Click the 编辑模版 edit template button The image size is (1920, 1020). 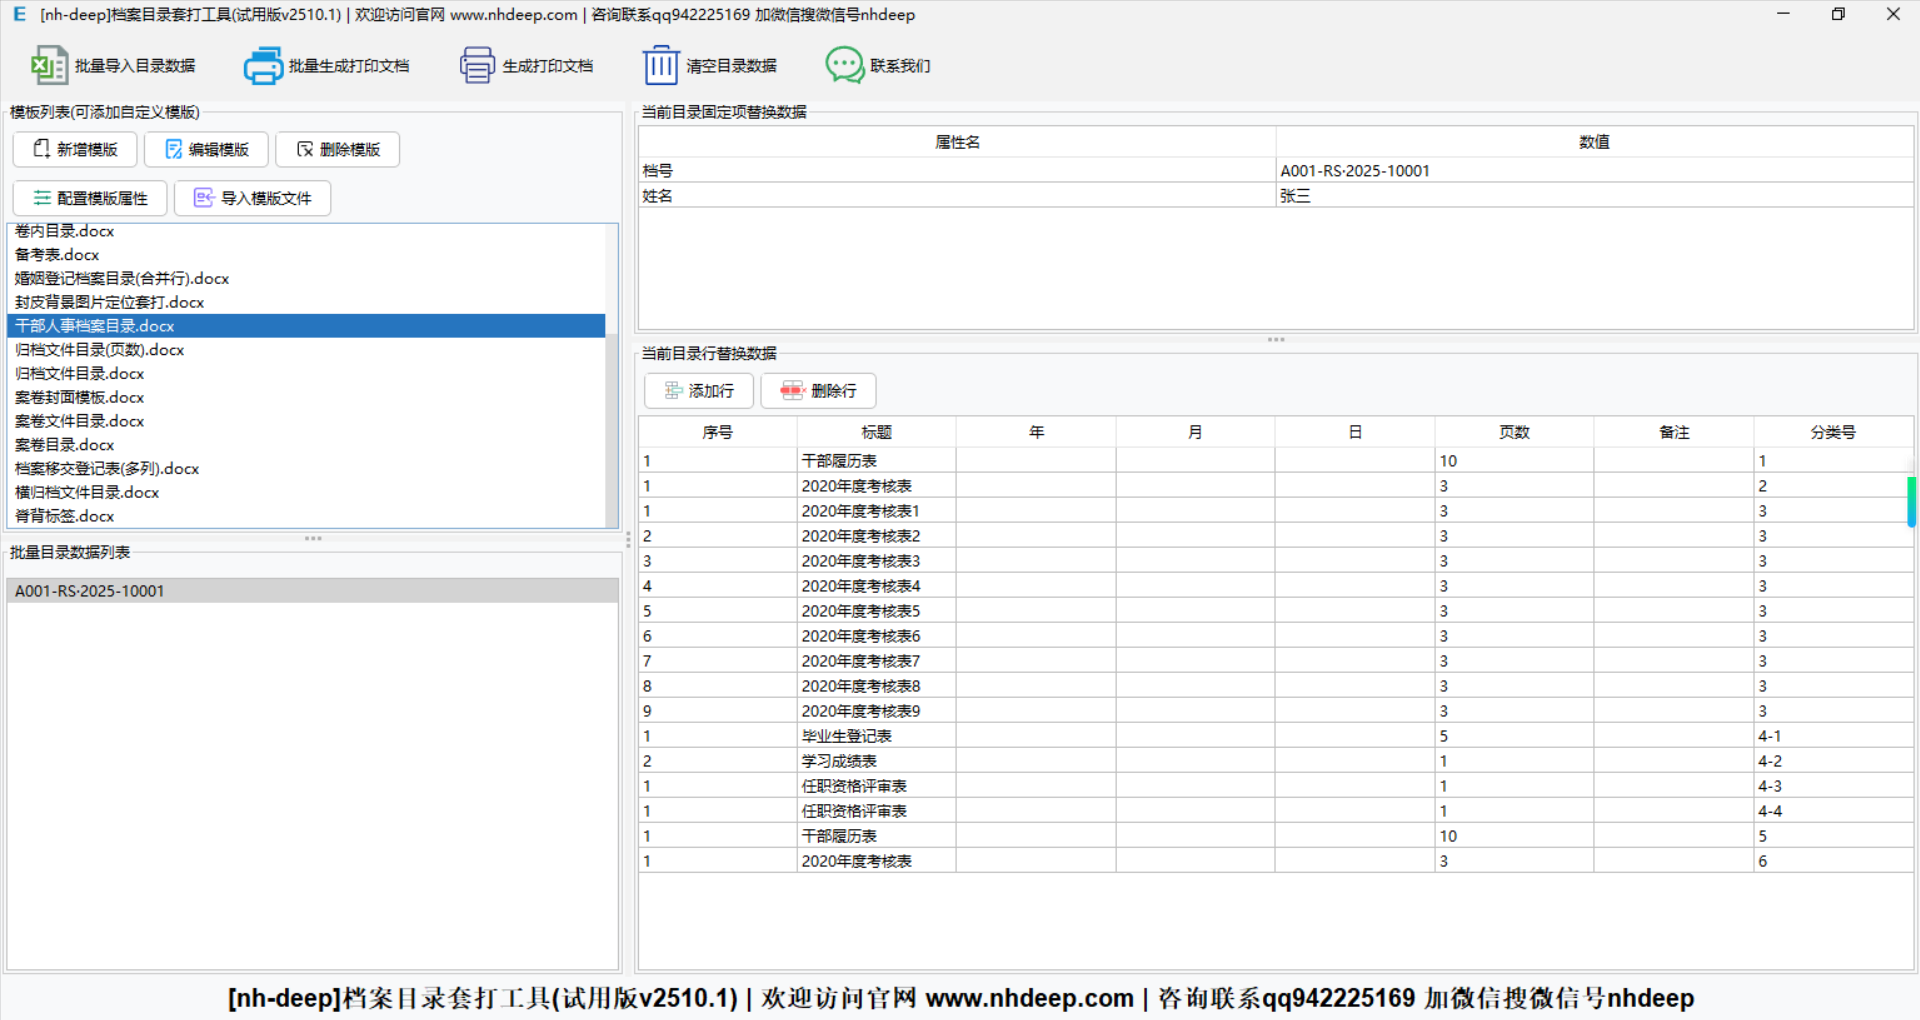[x=206, y=150]
